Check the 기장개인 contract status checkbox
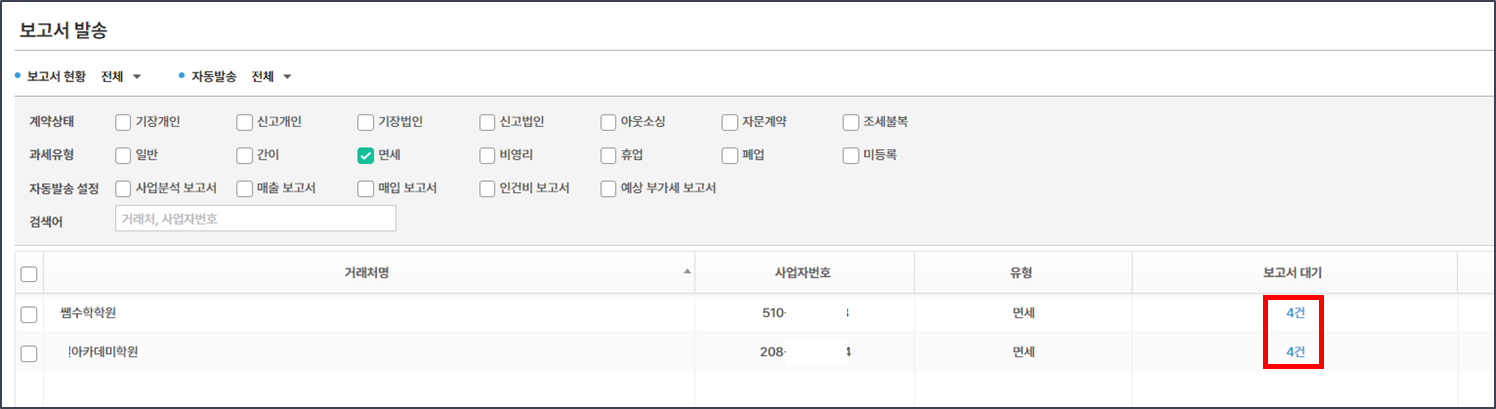1496x409 pixels. 123,123
